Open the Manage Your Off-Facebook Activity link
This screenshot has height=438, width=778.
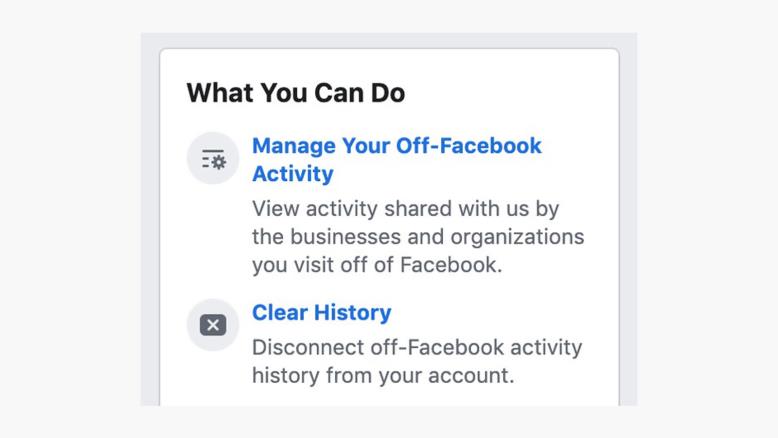tap(396, 146)
